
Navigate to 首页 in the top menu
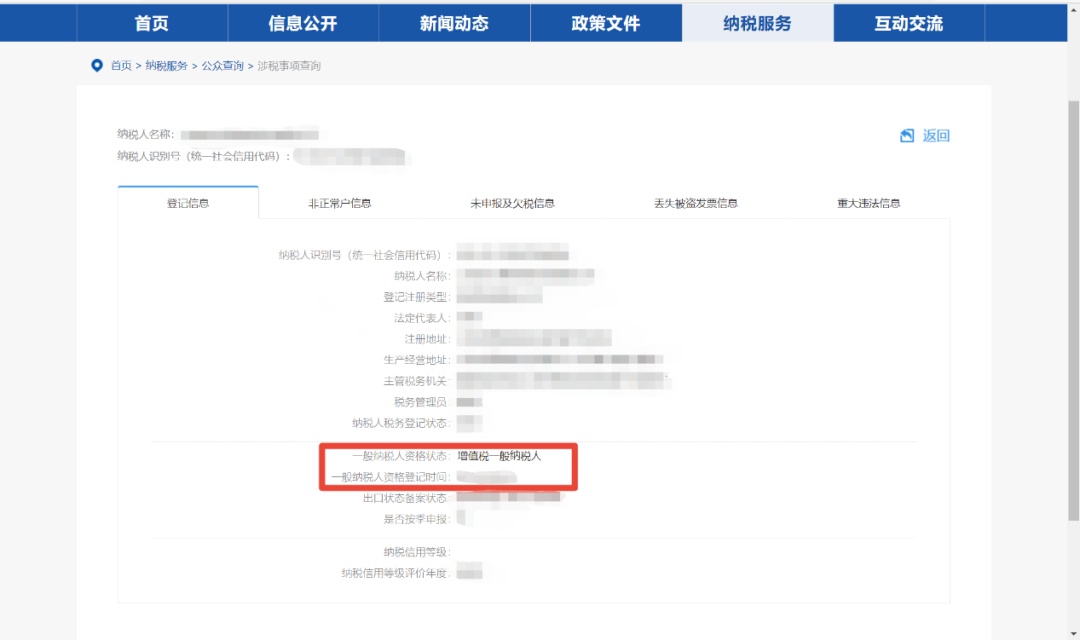pos(150,23)
